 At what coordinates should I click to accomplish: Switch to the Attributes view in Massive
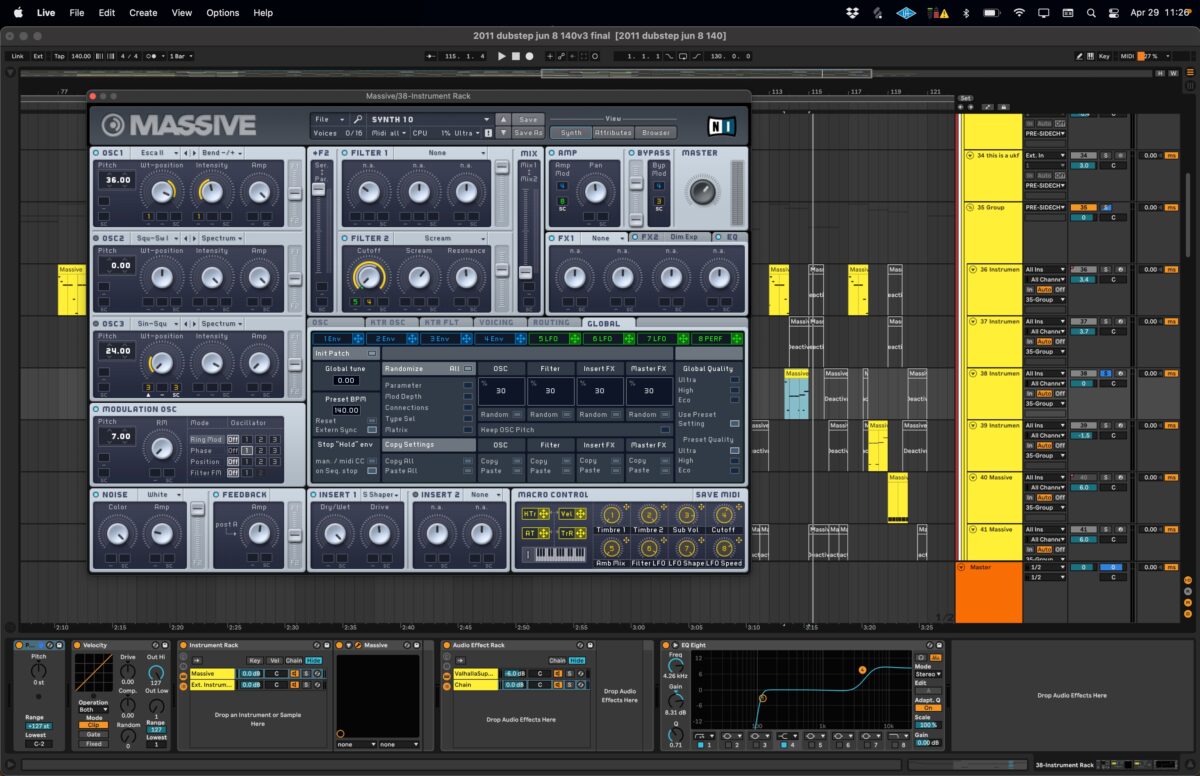(613, 132)
